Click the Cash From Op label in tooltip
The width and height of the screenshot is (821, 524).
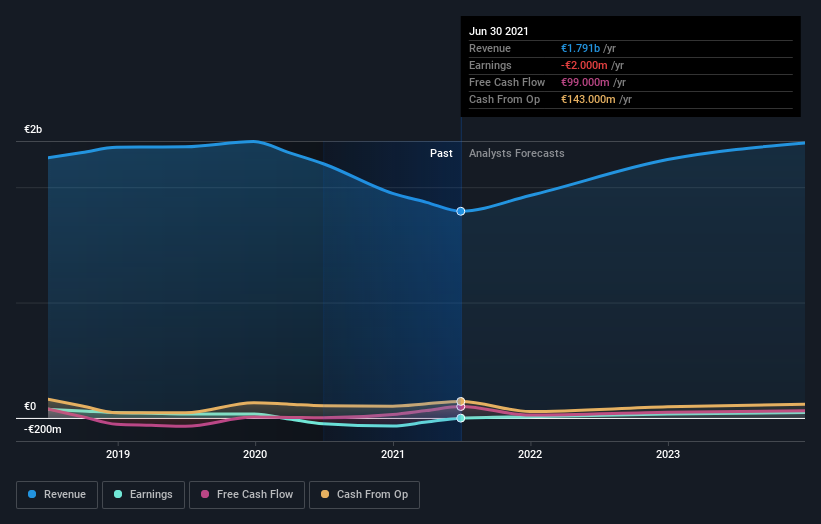[504, 99]
